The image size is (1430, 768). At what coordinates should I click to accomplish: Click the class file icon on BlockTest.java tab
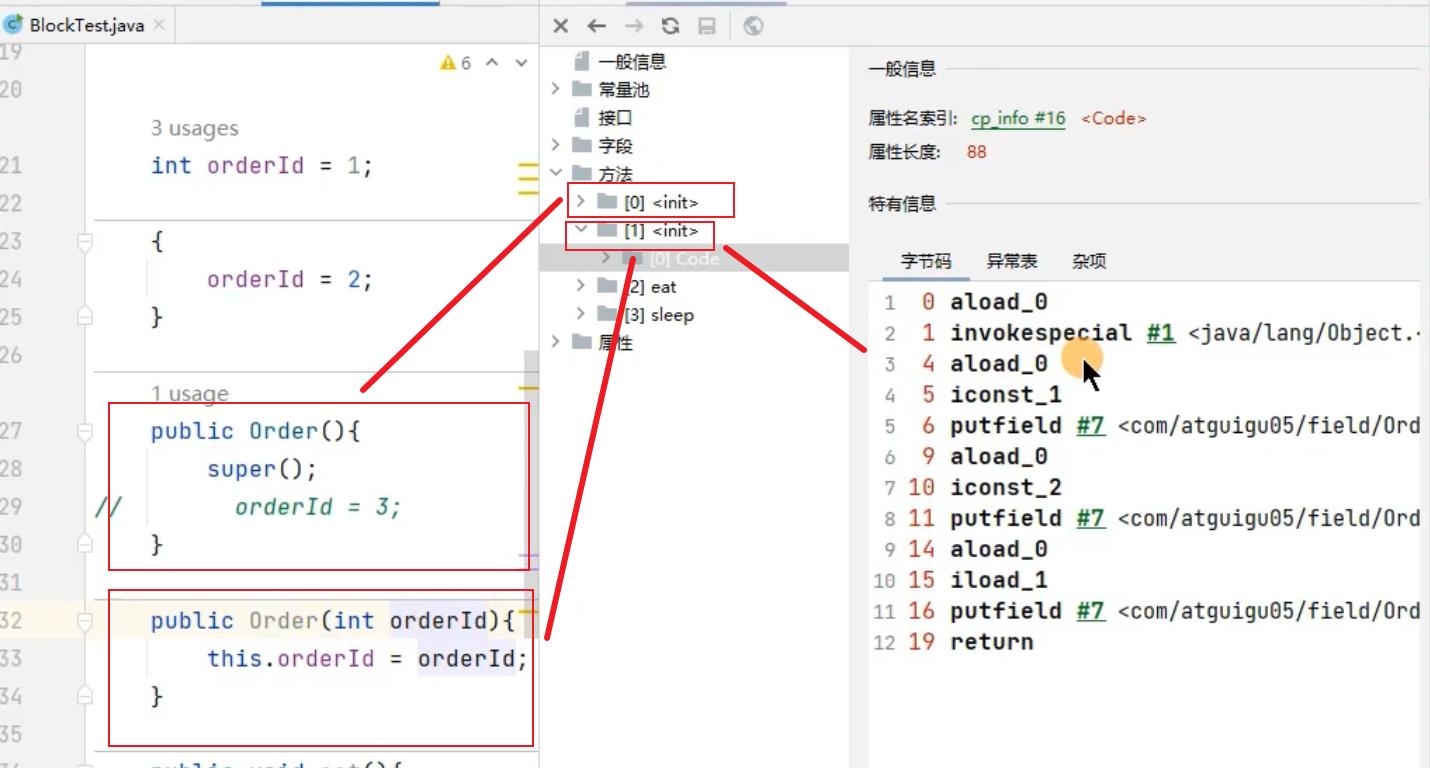coord(11,24)
